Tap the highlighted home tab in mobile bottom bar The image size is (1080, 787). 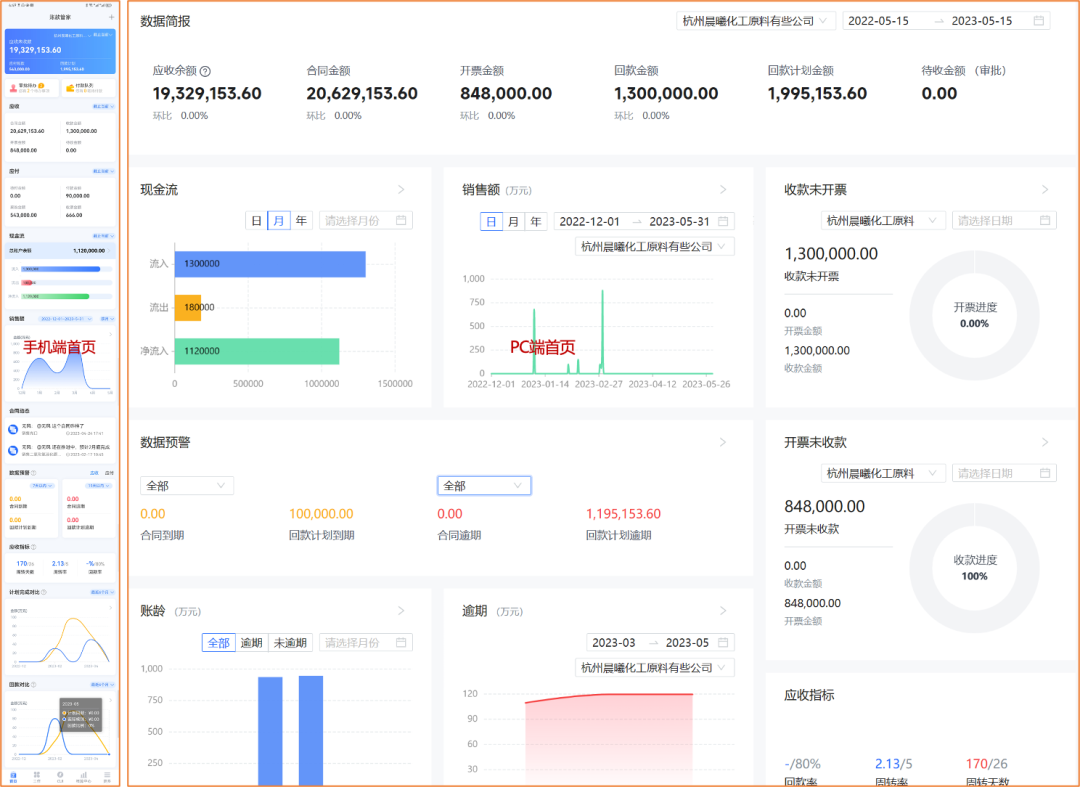[x=13, y=777]
